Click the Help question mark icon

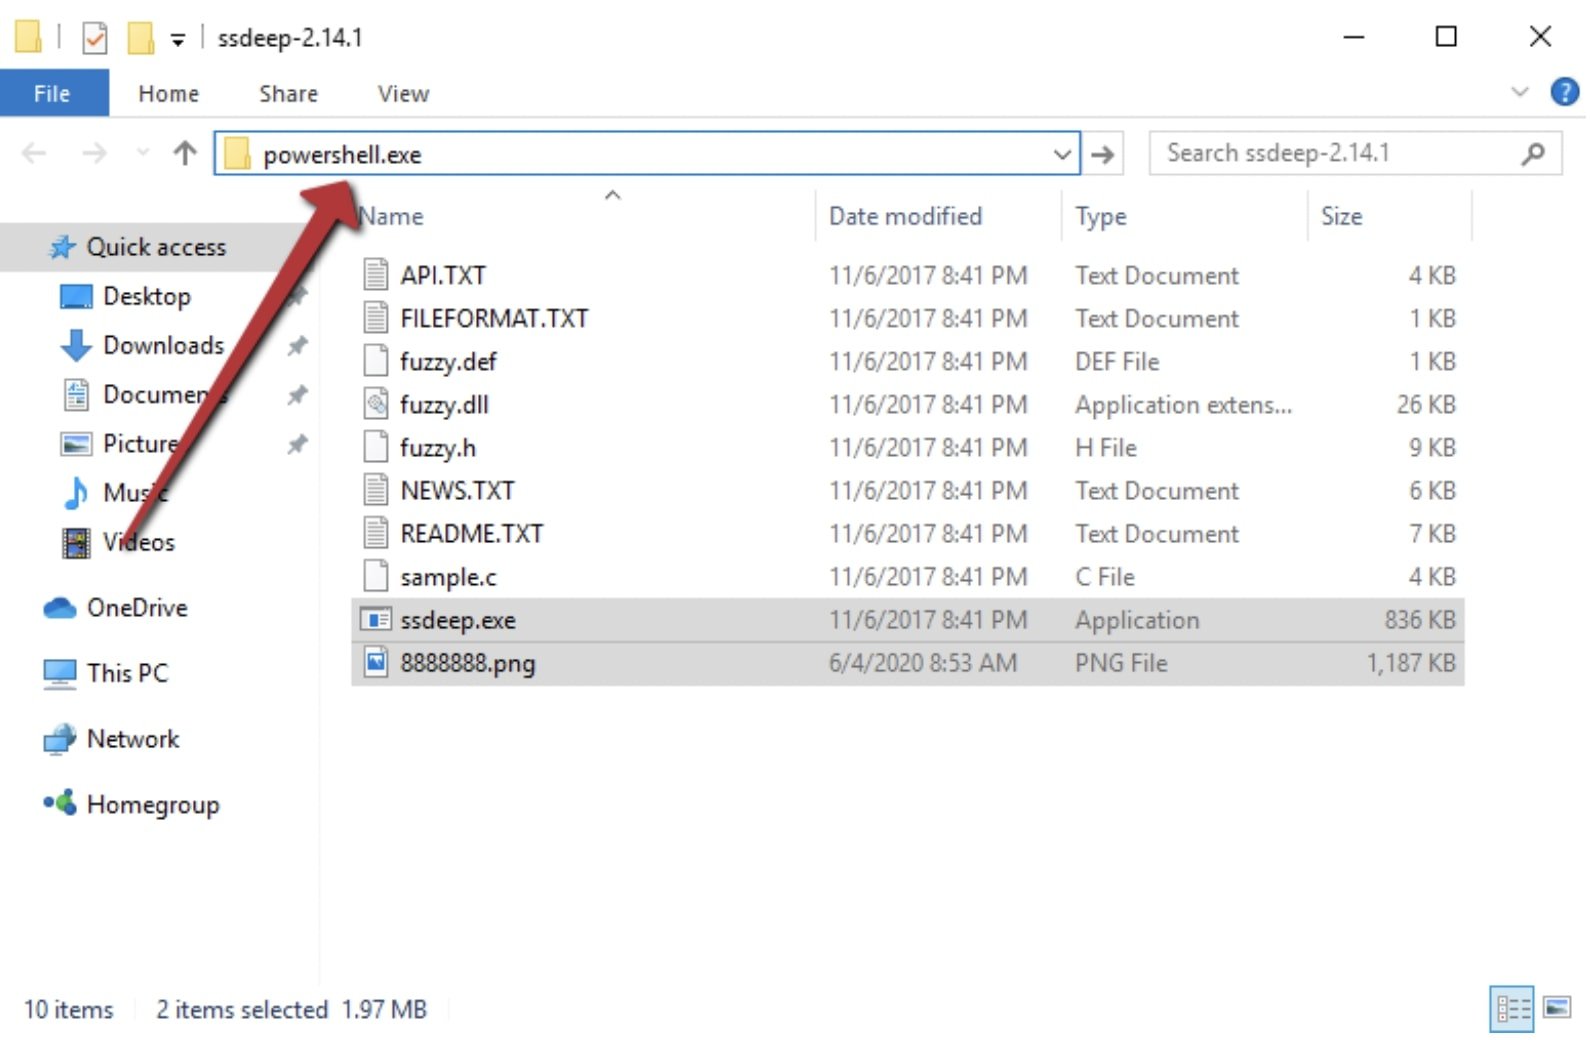(1564, 92)
